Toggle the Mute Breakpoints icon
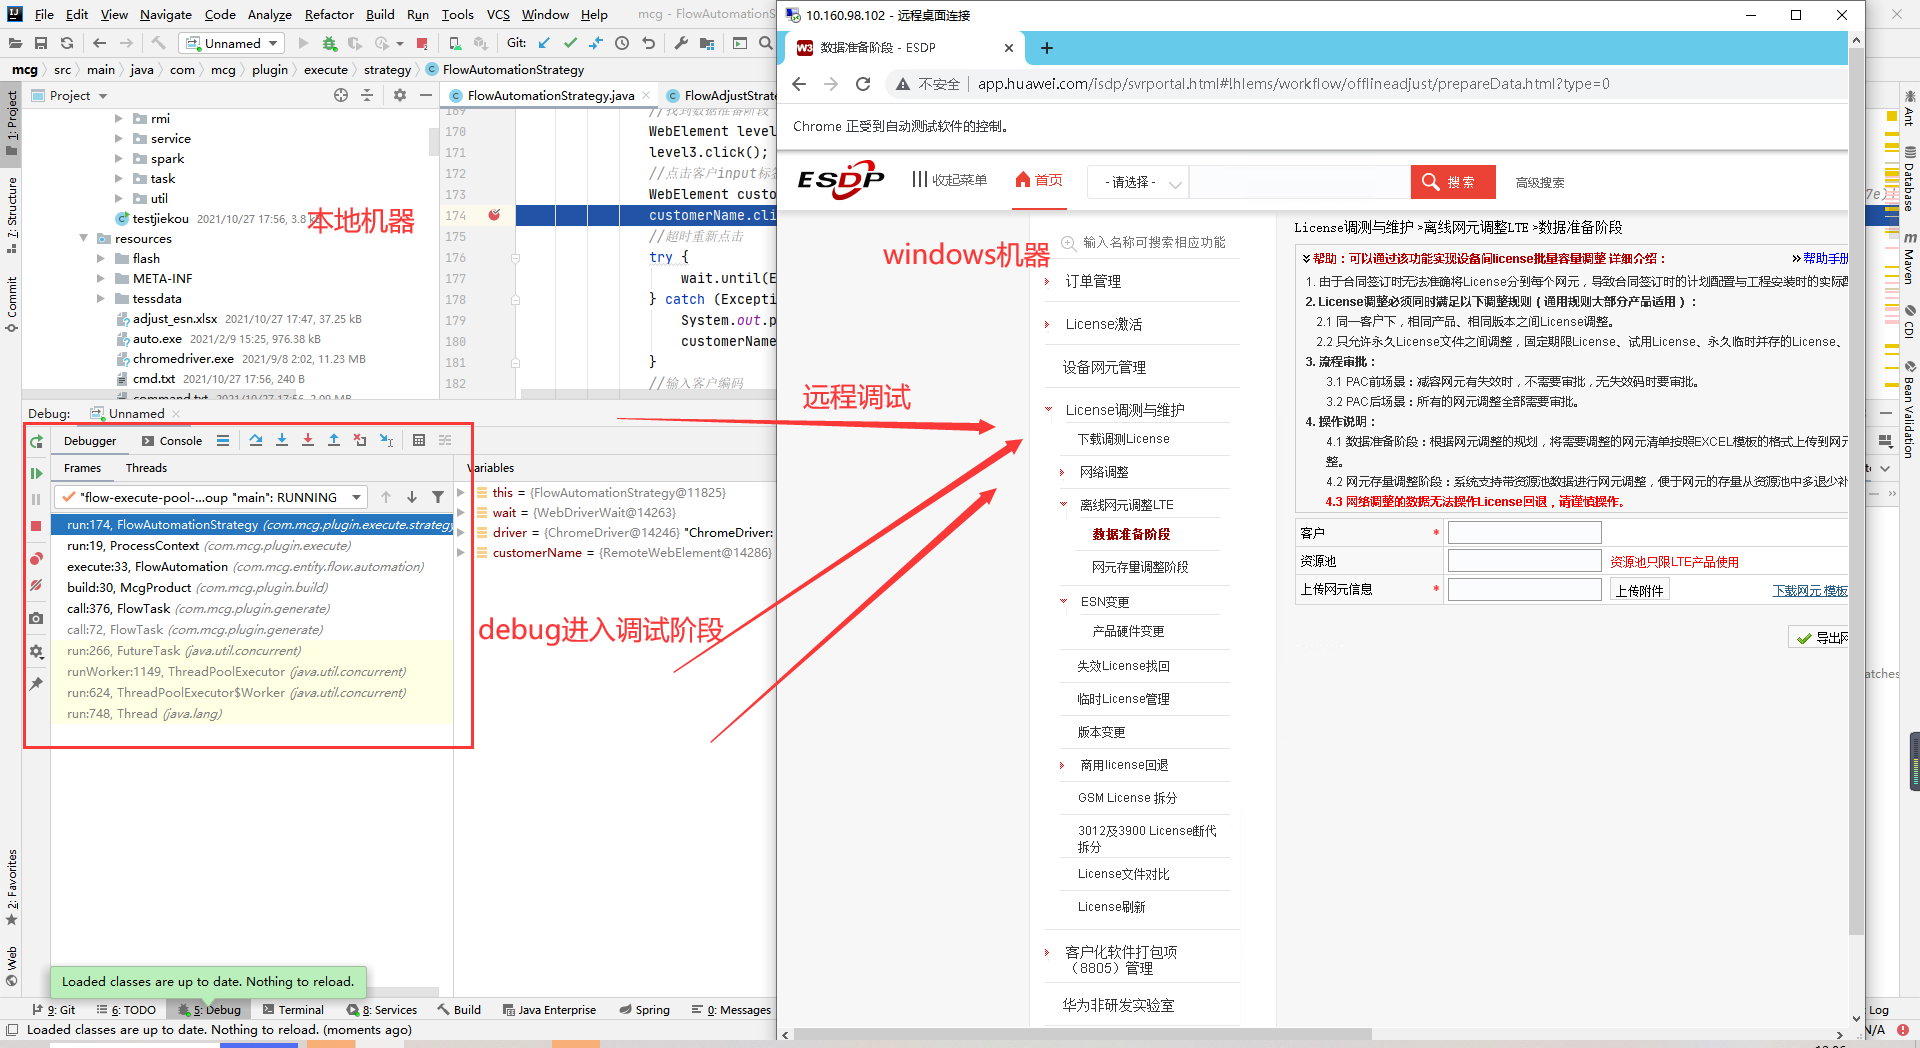 pos(36,585)
